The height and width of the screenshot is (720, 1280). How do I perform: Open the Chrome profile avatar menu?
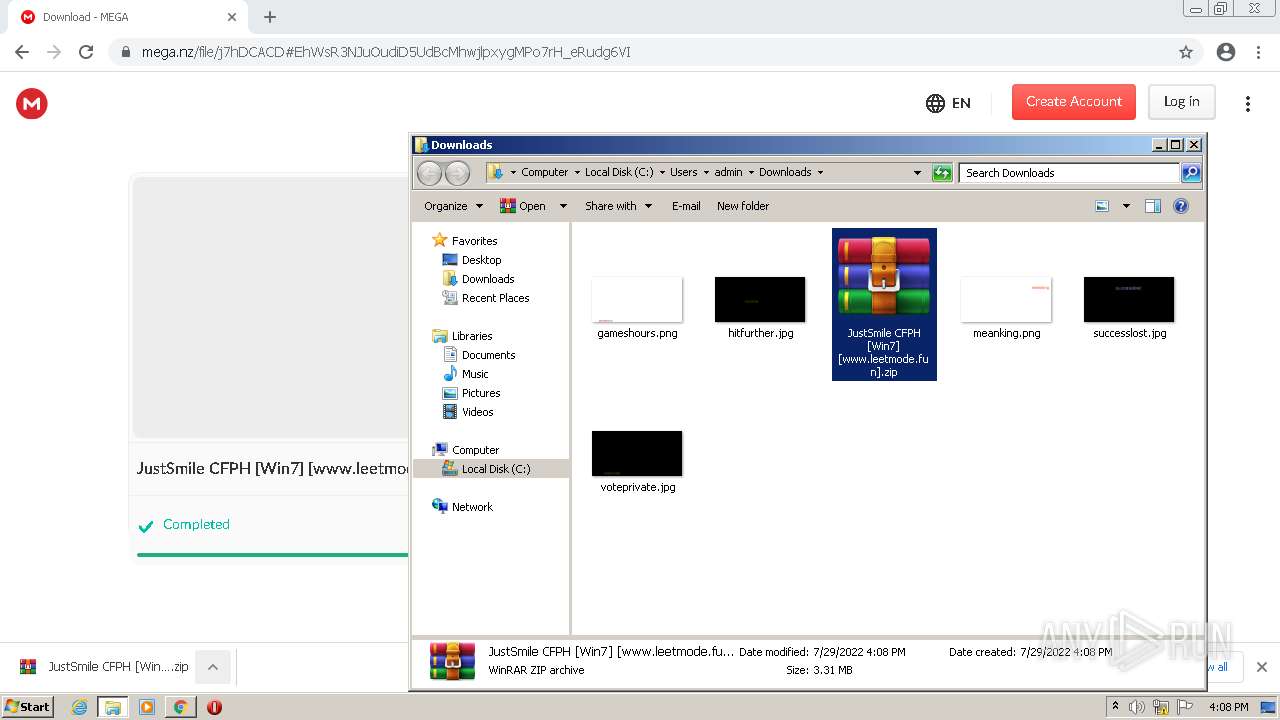1226,52
